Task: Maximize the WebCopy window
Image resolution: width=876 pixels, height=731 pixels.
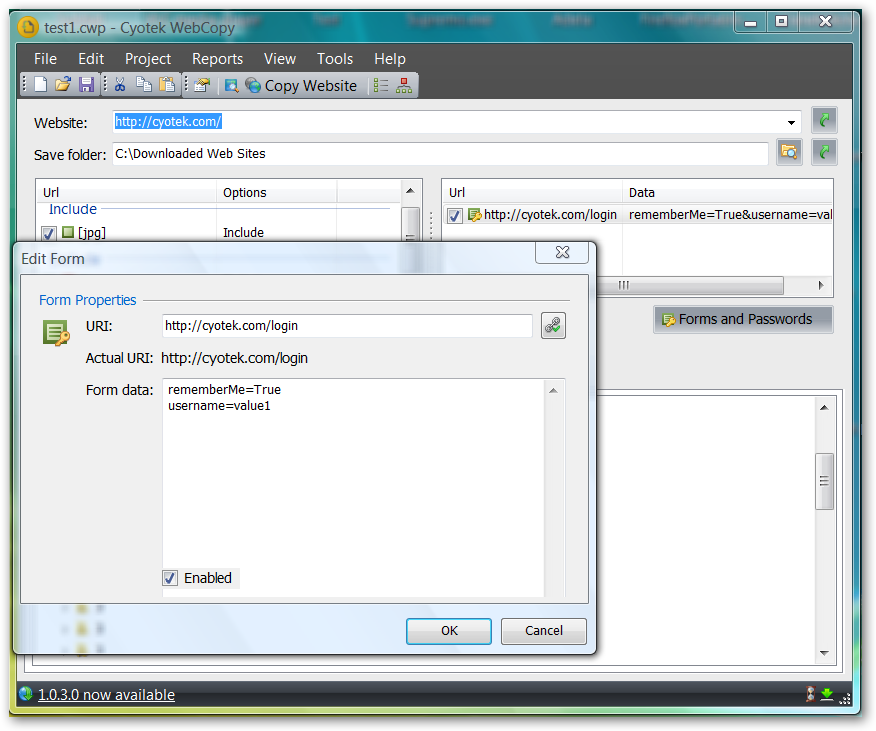Action: click(x=782, y=21)
